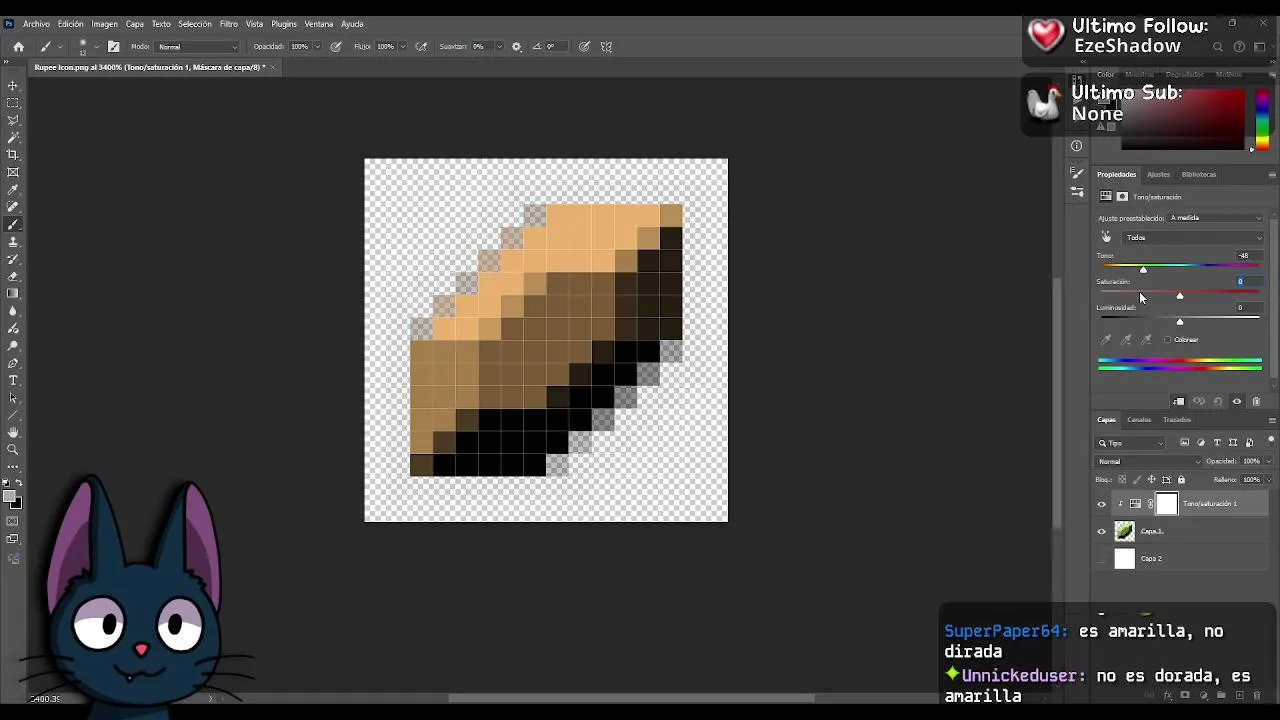Toggle layer filter on/off switch
Image resolution: width=1280 pixels, height=720 pixels.
click(1271, 440)
